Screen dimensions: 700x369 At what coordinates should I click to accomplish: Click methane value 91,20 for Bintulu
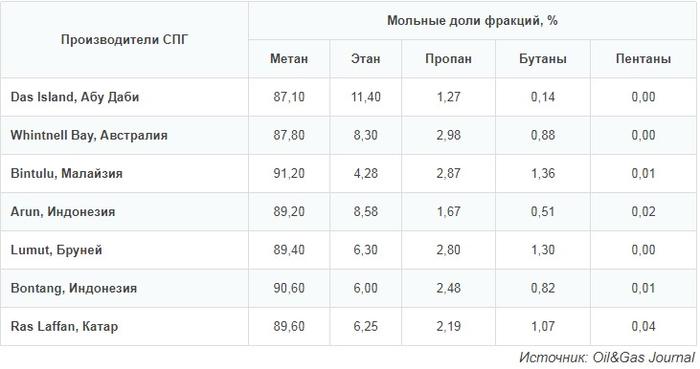(x=289, y=174)
